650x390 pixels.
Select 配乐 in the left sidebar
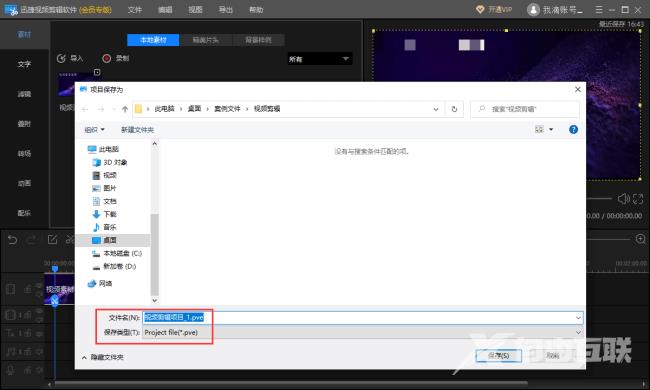click(24, 213)
